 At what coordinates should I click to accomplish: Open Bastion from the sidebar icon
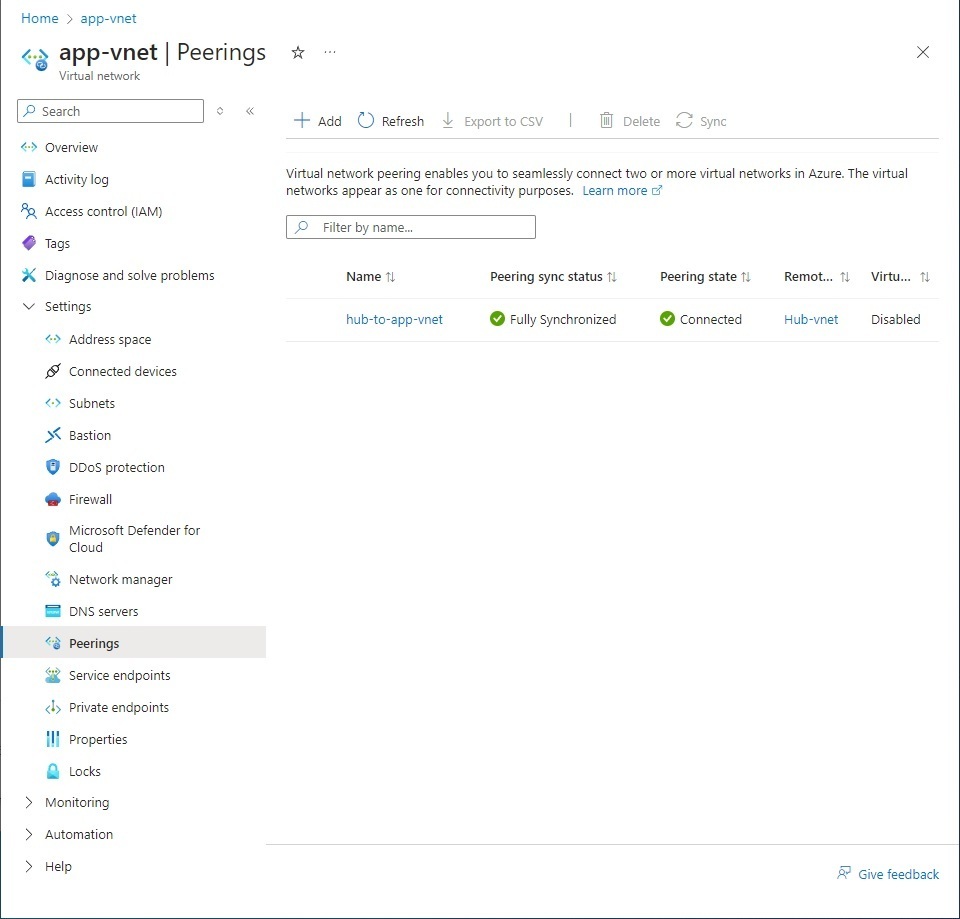pyautogui.click(x=54, y=435)
